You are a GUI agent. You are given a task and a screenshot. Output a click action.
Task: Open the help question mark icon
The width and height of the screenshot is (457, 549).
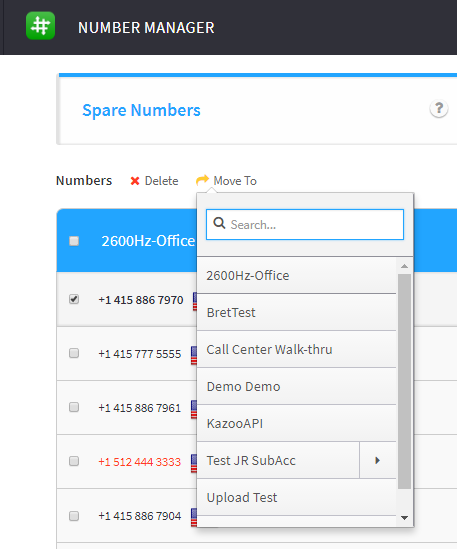438,109
